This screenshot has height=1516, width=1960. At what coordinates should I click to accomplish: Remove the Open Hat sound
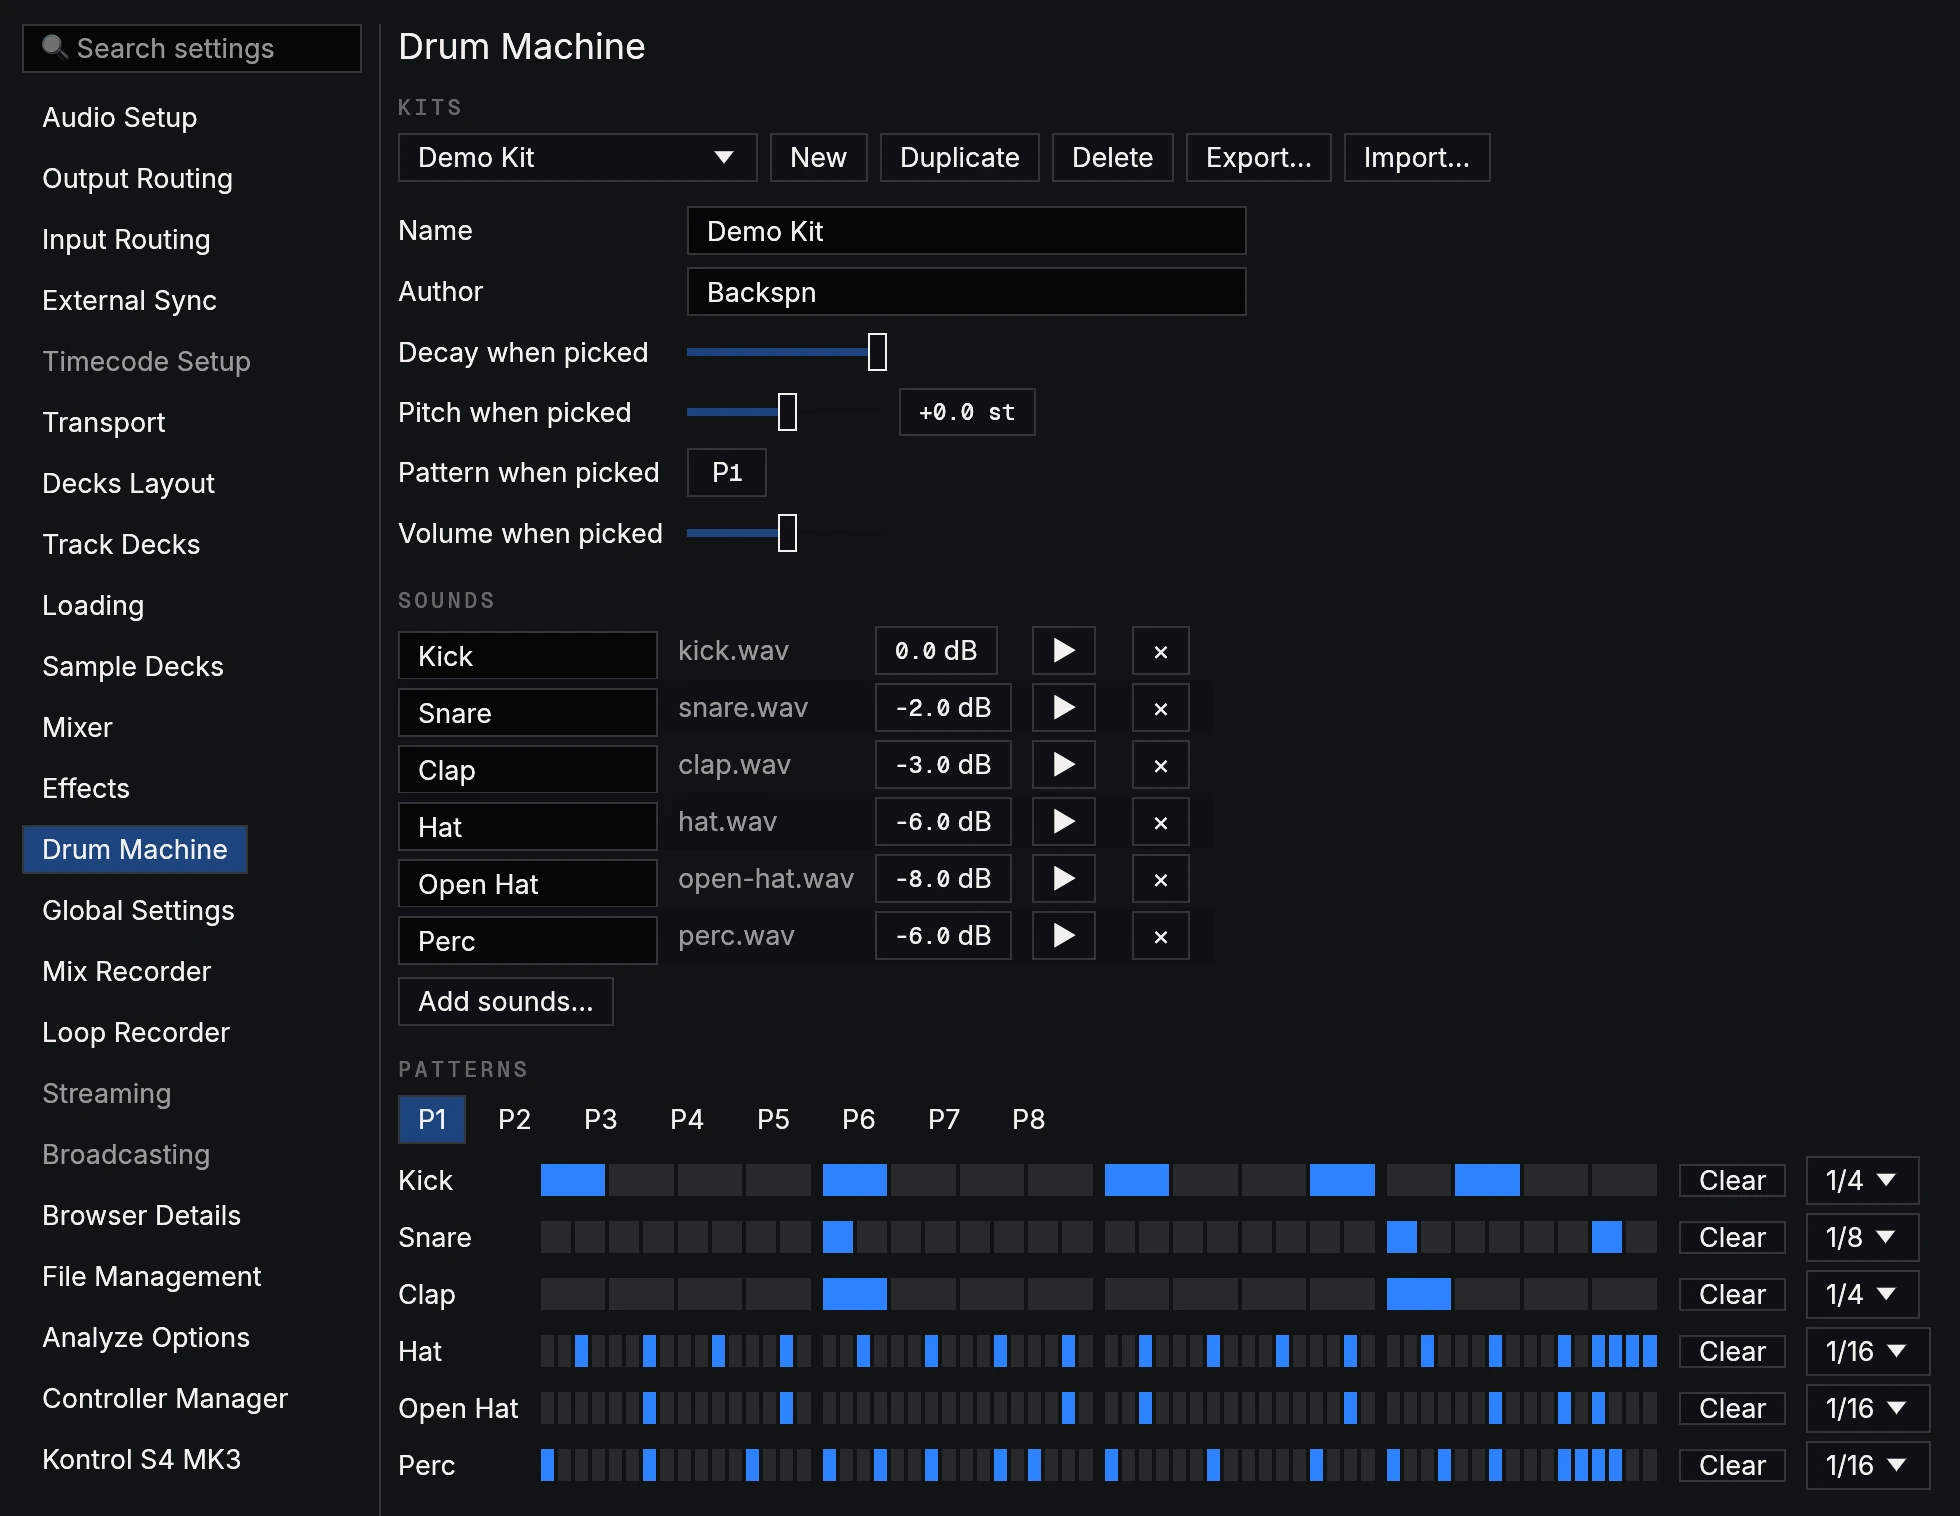coord(1160,879)
